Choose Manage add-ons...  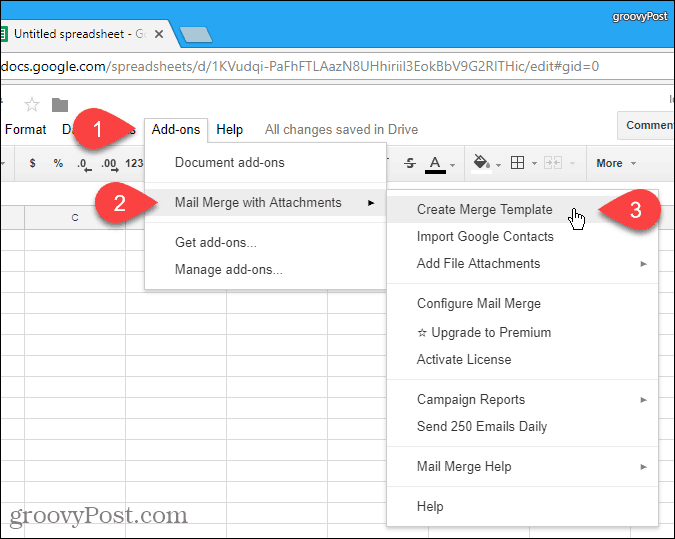pos(266,270)
